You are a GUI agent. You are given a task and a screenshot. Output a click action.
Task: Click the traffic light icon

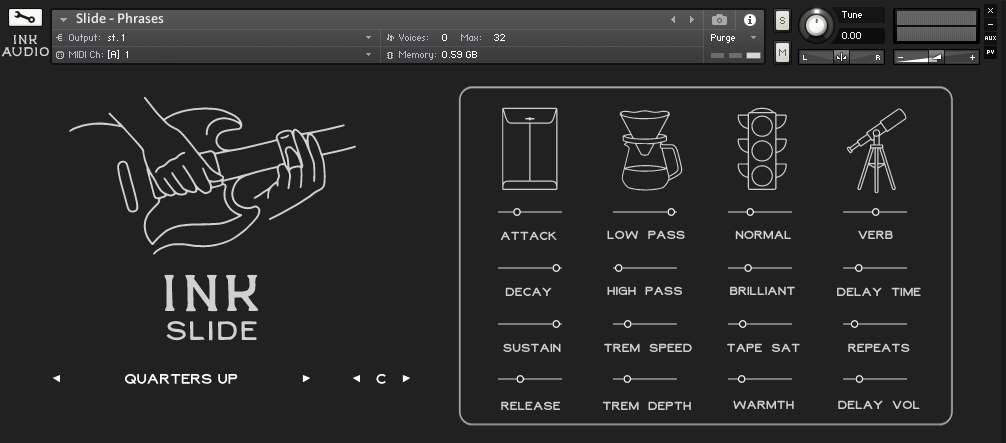click(x=762, y=149)
